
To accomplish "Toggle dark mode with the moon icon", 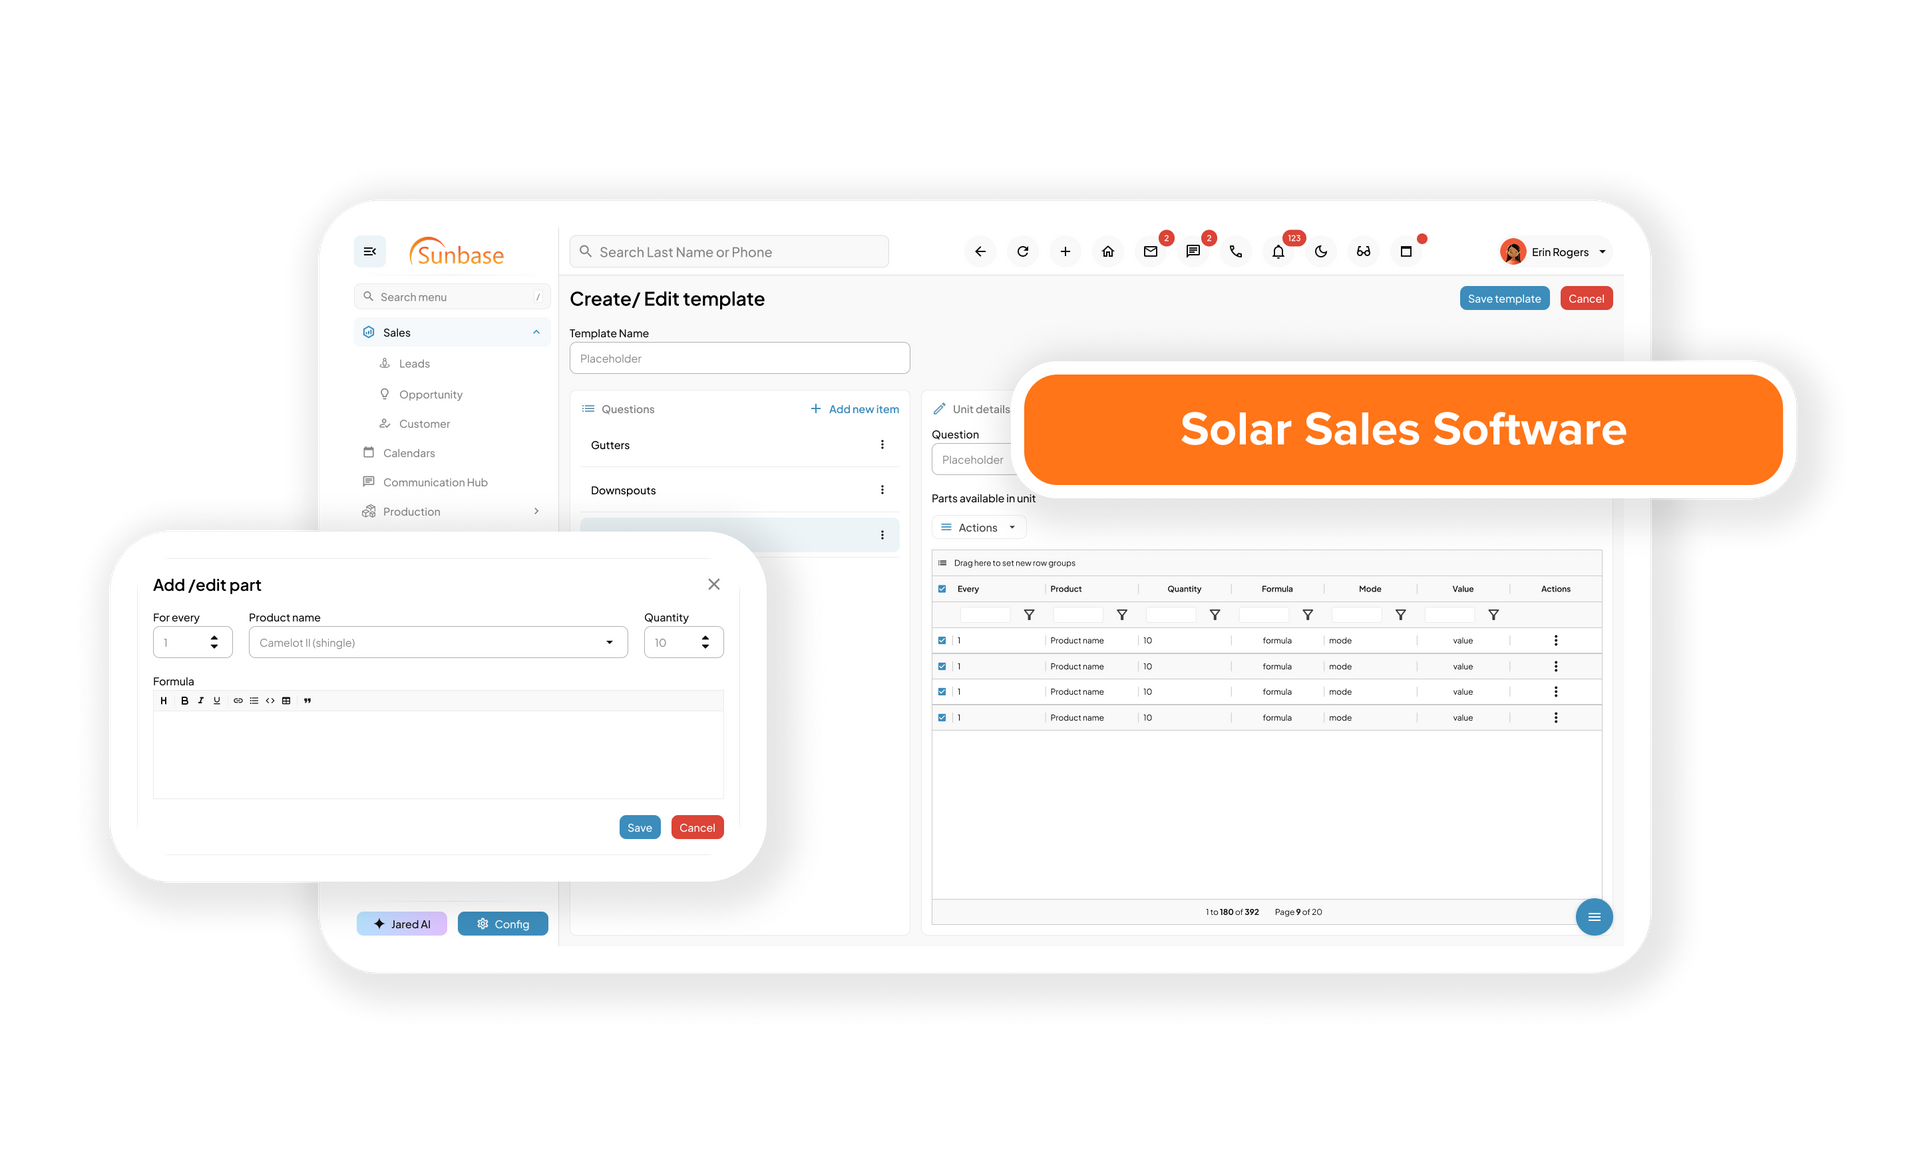I will pyautogui.click(x=1322, y=251).
